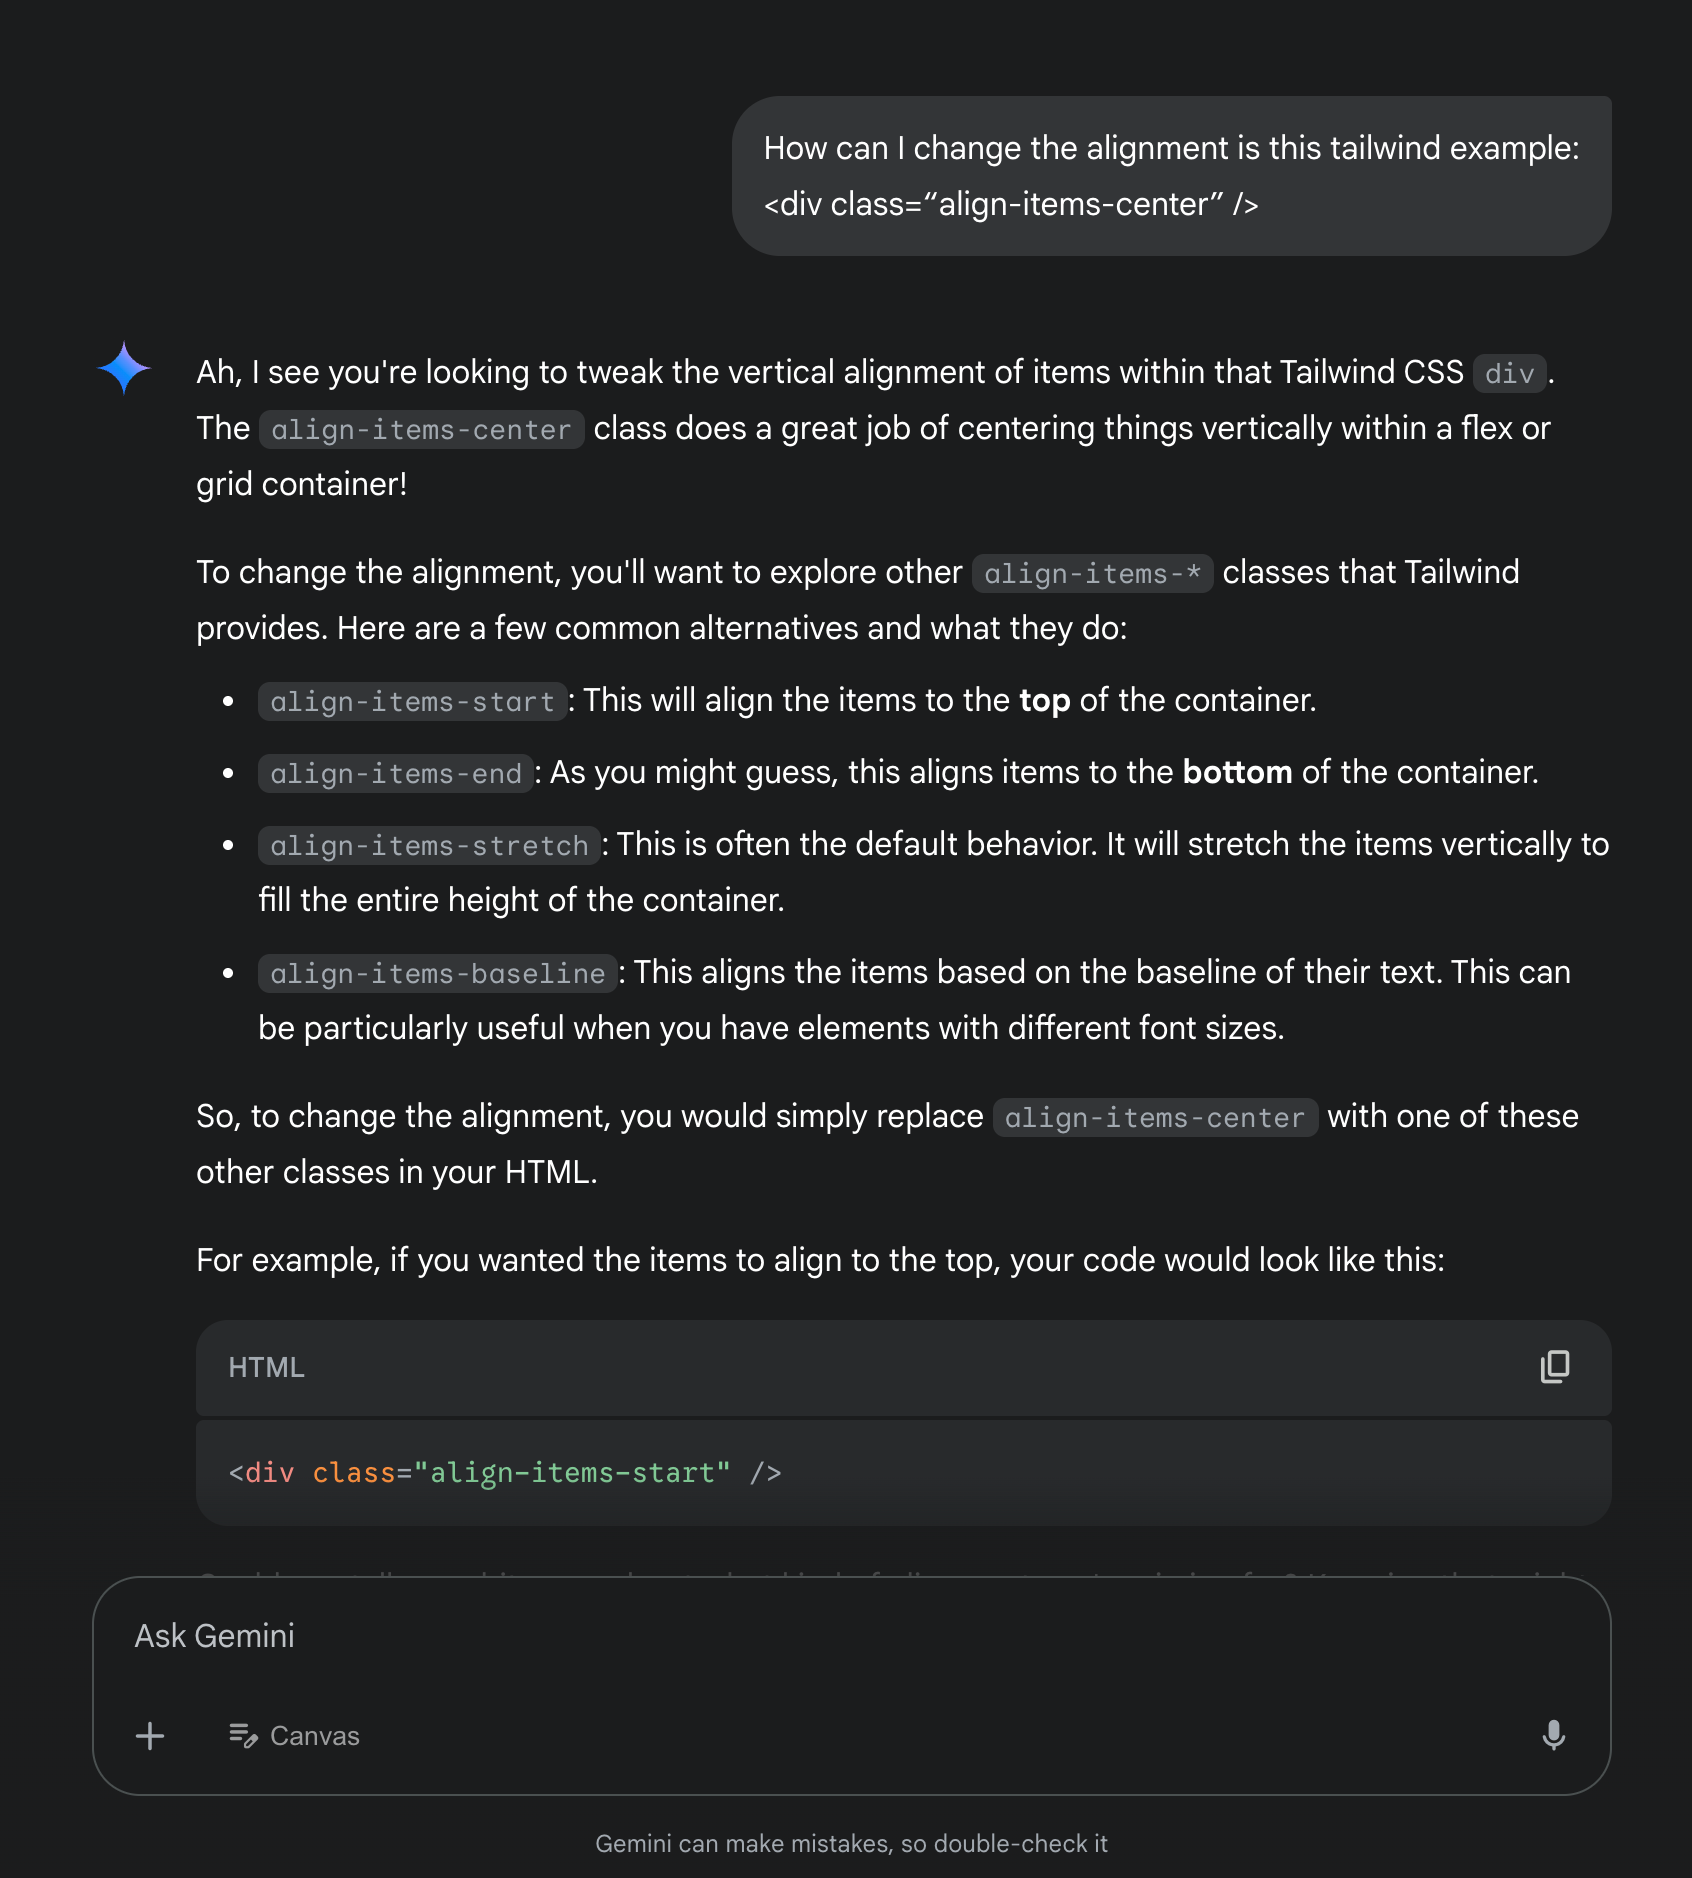Click the align-items-baseline code chip
The image size is (1692, 1878).
coord(437,974)
